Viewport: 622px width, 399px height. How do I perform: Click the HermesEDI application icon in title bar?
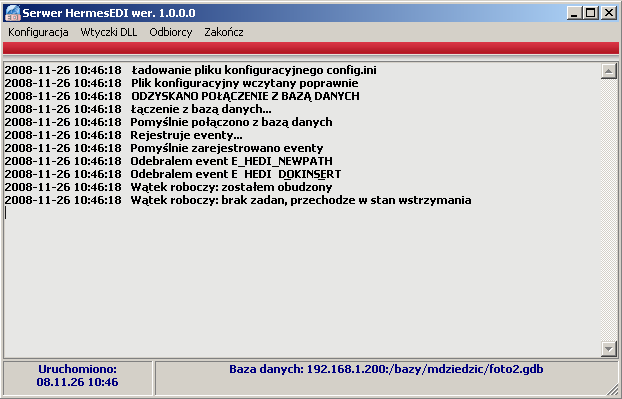(12, 13)
